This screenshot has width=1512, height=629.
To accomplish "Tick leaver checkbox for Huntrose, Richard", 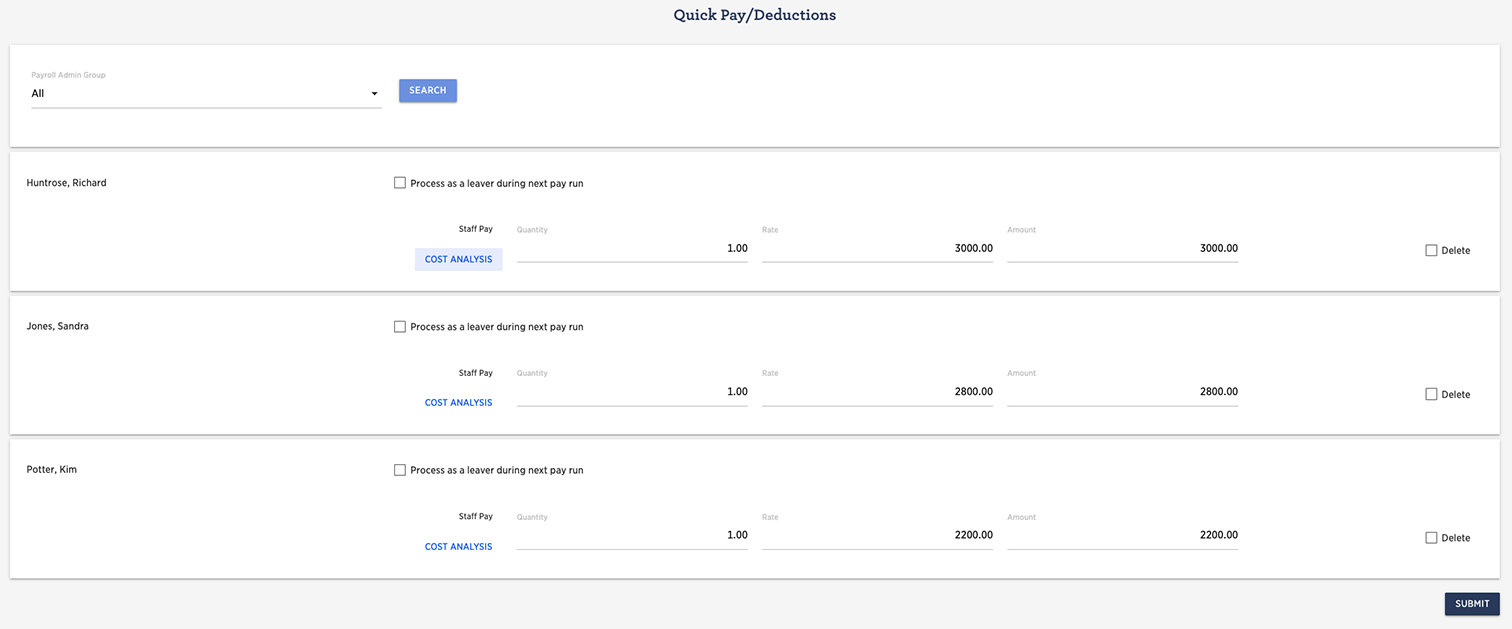I will [400, 183].
